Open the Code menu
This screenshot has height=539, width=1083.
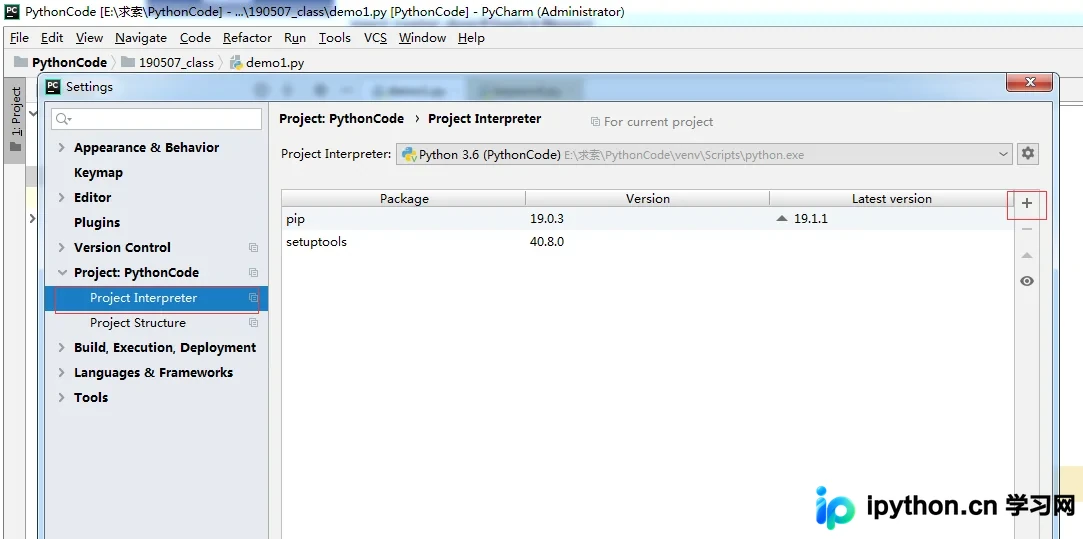195,38
